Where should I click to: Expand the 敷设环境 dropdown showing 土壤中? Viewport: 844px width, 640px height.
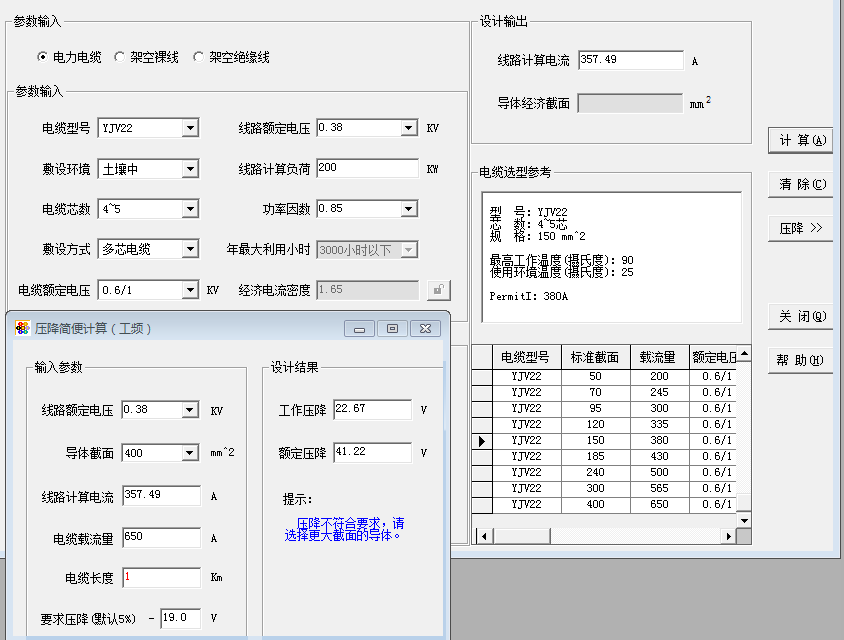pyautogui.click(x=190, y=169)
